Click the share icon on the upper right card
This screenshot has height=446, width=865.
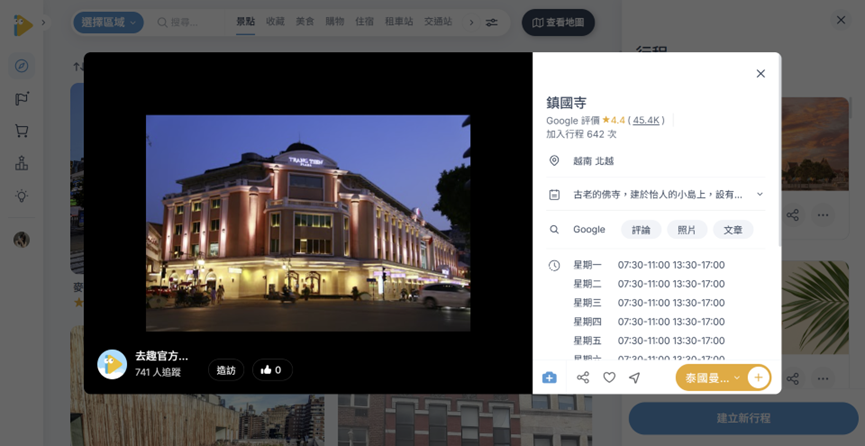[x=793, y=215]
